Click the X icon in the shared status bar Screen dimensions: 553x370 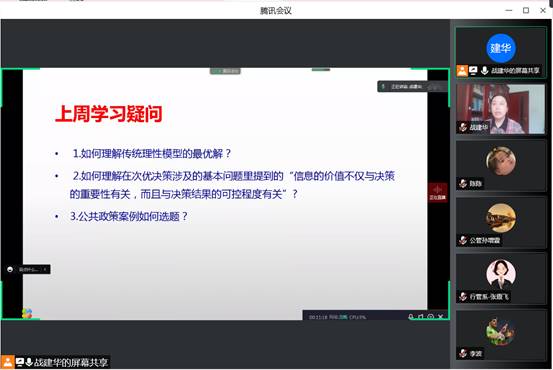[440, 317]
